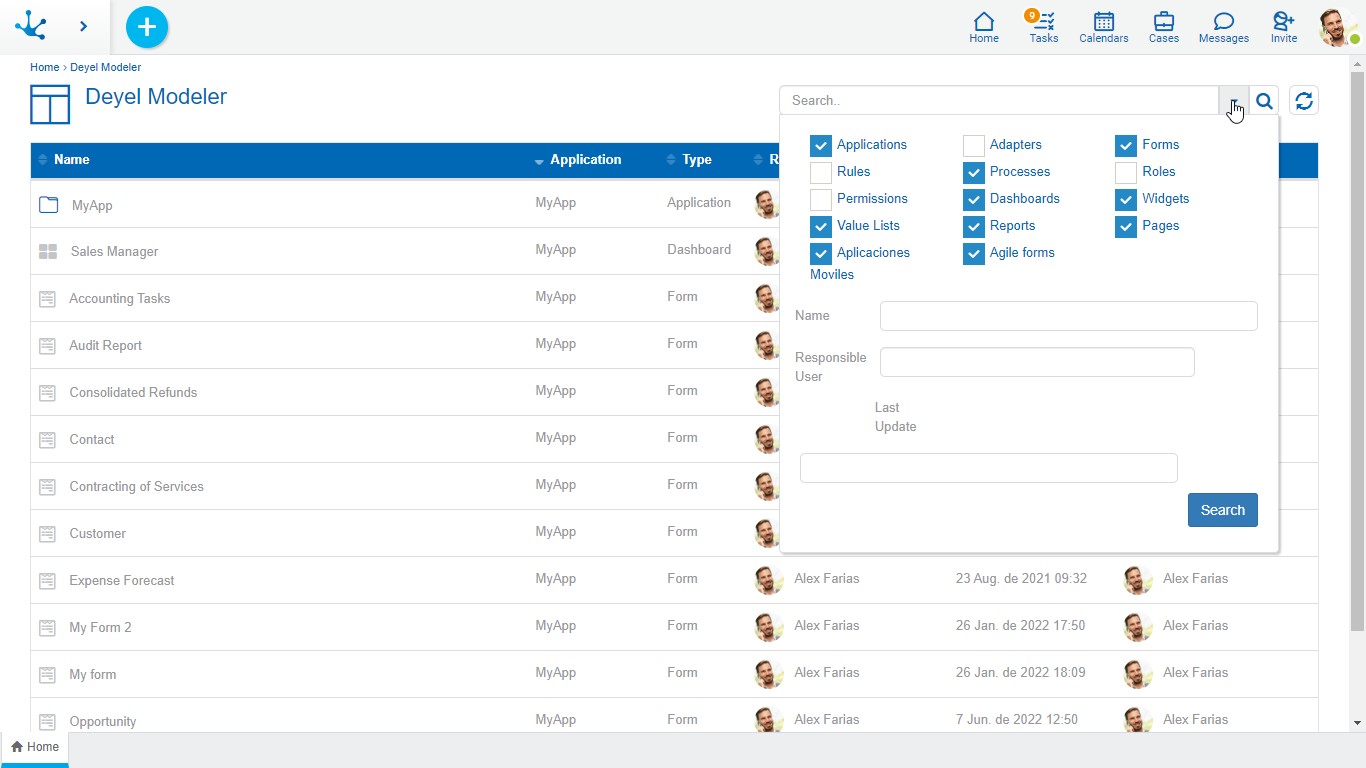
Task: Click the Search button in filter panel
Action: pos(1222,510)
